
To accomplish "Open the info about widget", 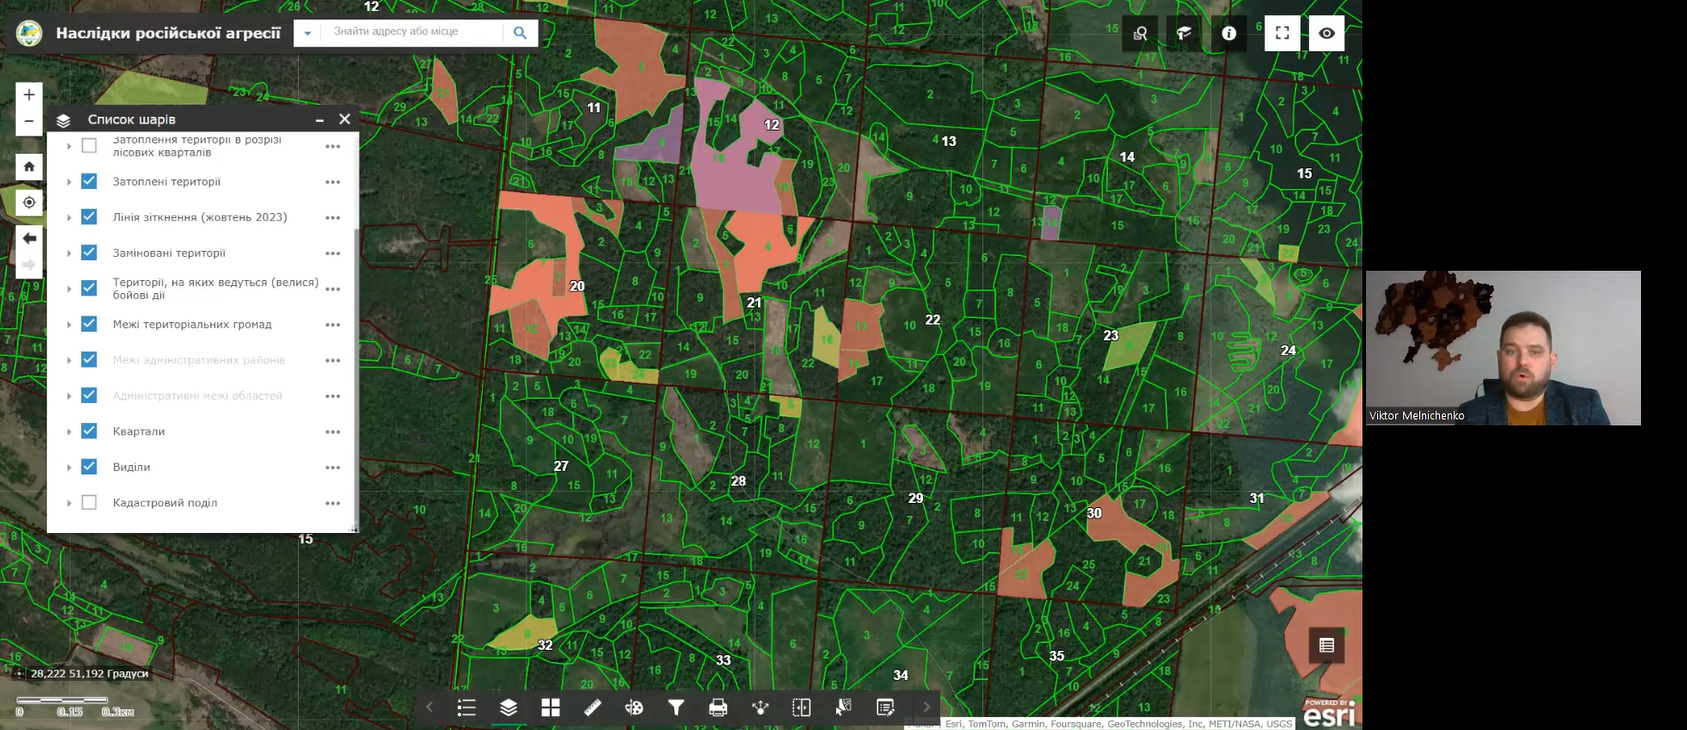I will pyautogui.click(x=1229, y=33).
